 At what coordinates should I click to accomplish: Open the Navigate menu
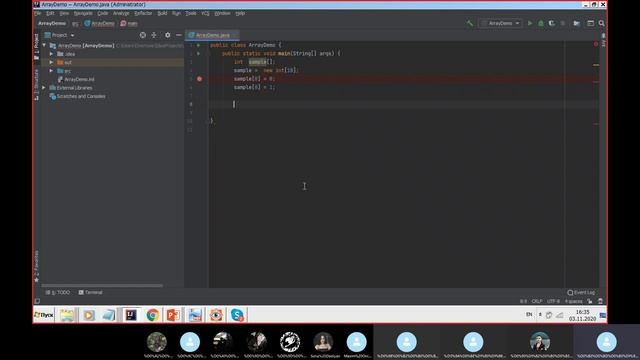pyautogui.click(x=83, y=13)
